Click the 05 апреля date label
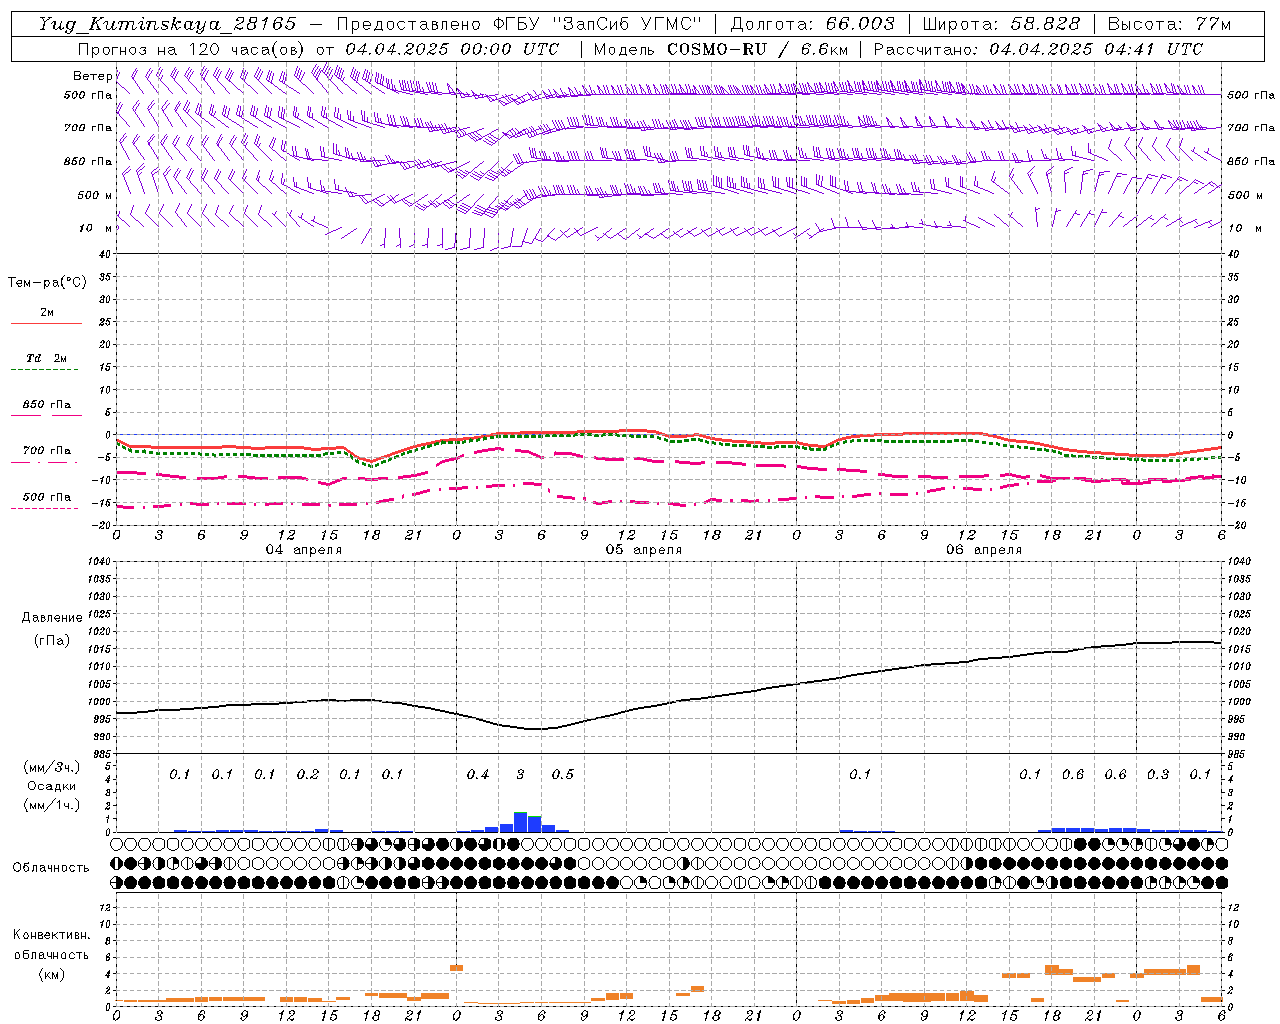 pos(644,550)
